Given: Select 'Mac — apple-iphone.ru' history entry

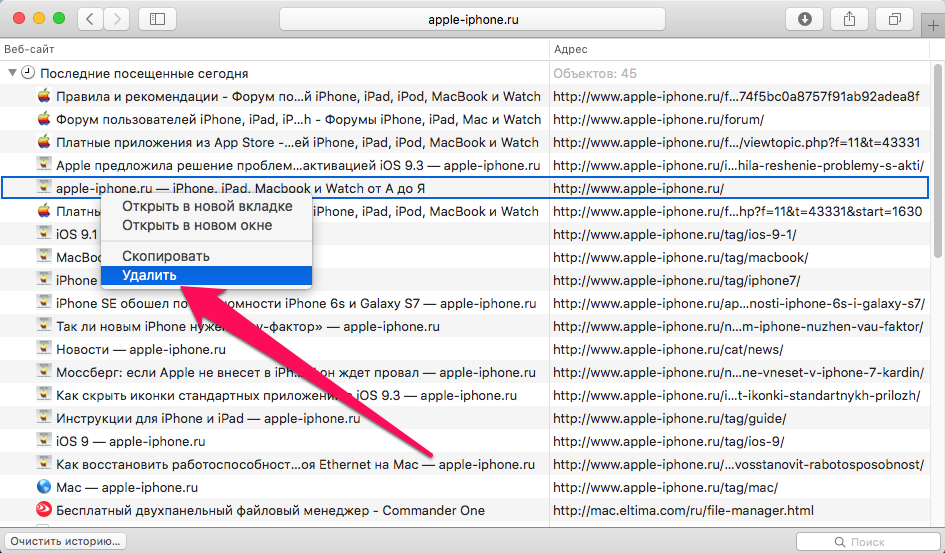Looking at the screenshot, I should pos(127,487).
